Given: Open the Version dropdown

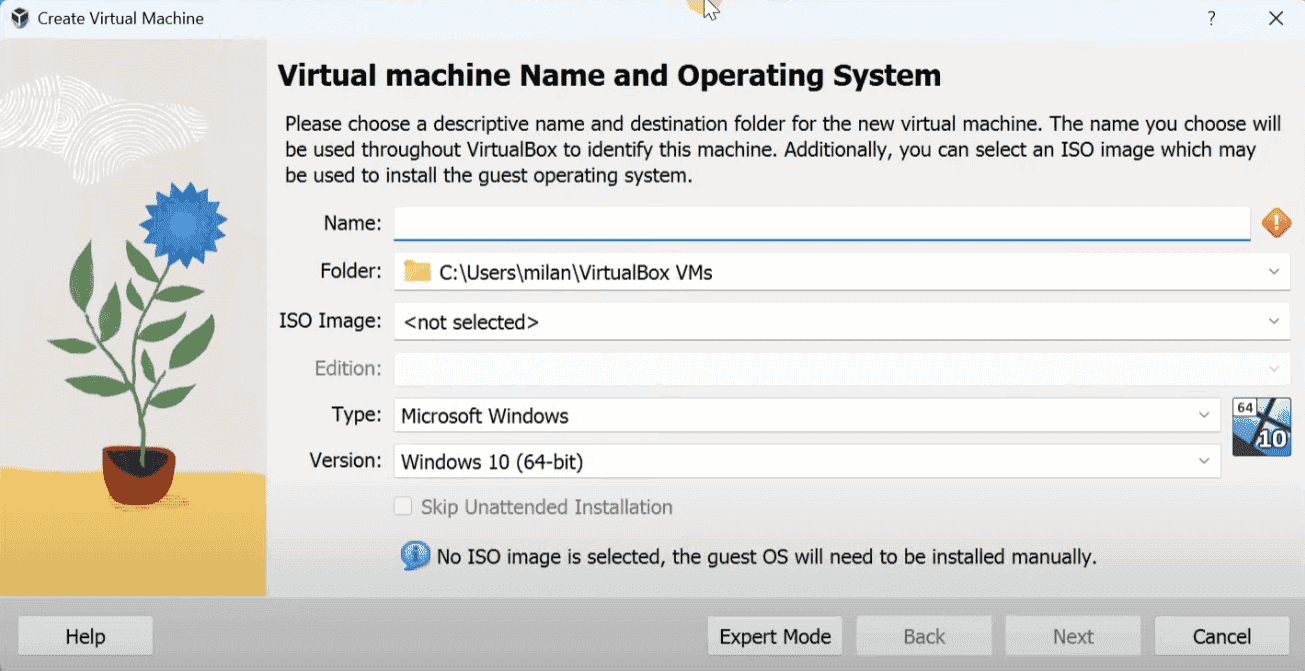Looking at the screenshot, I should coord(1205,461).
